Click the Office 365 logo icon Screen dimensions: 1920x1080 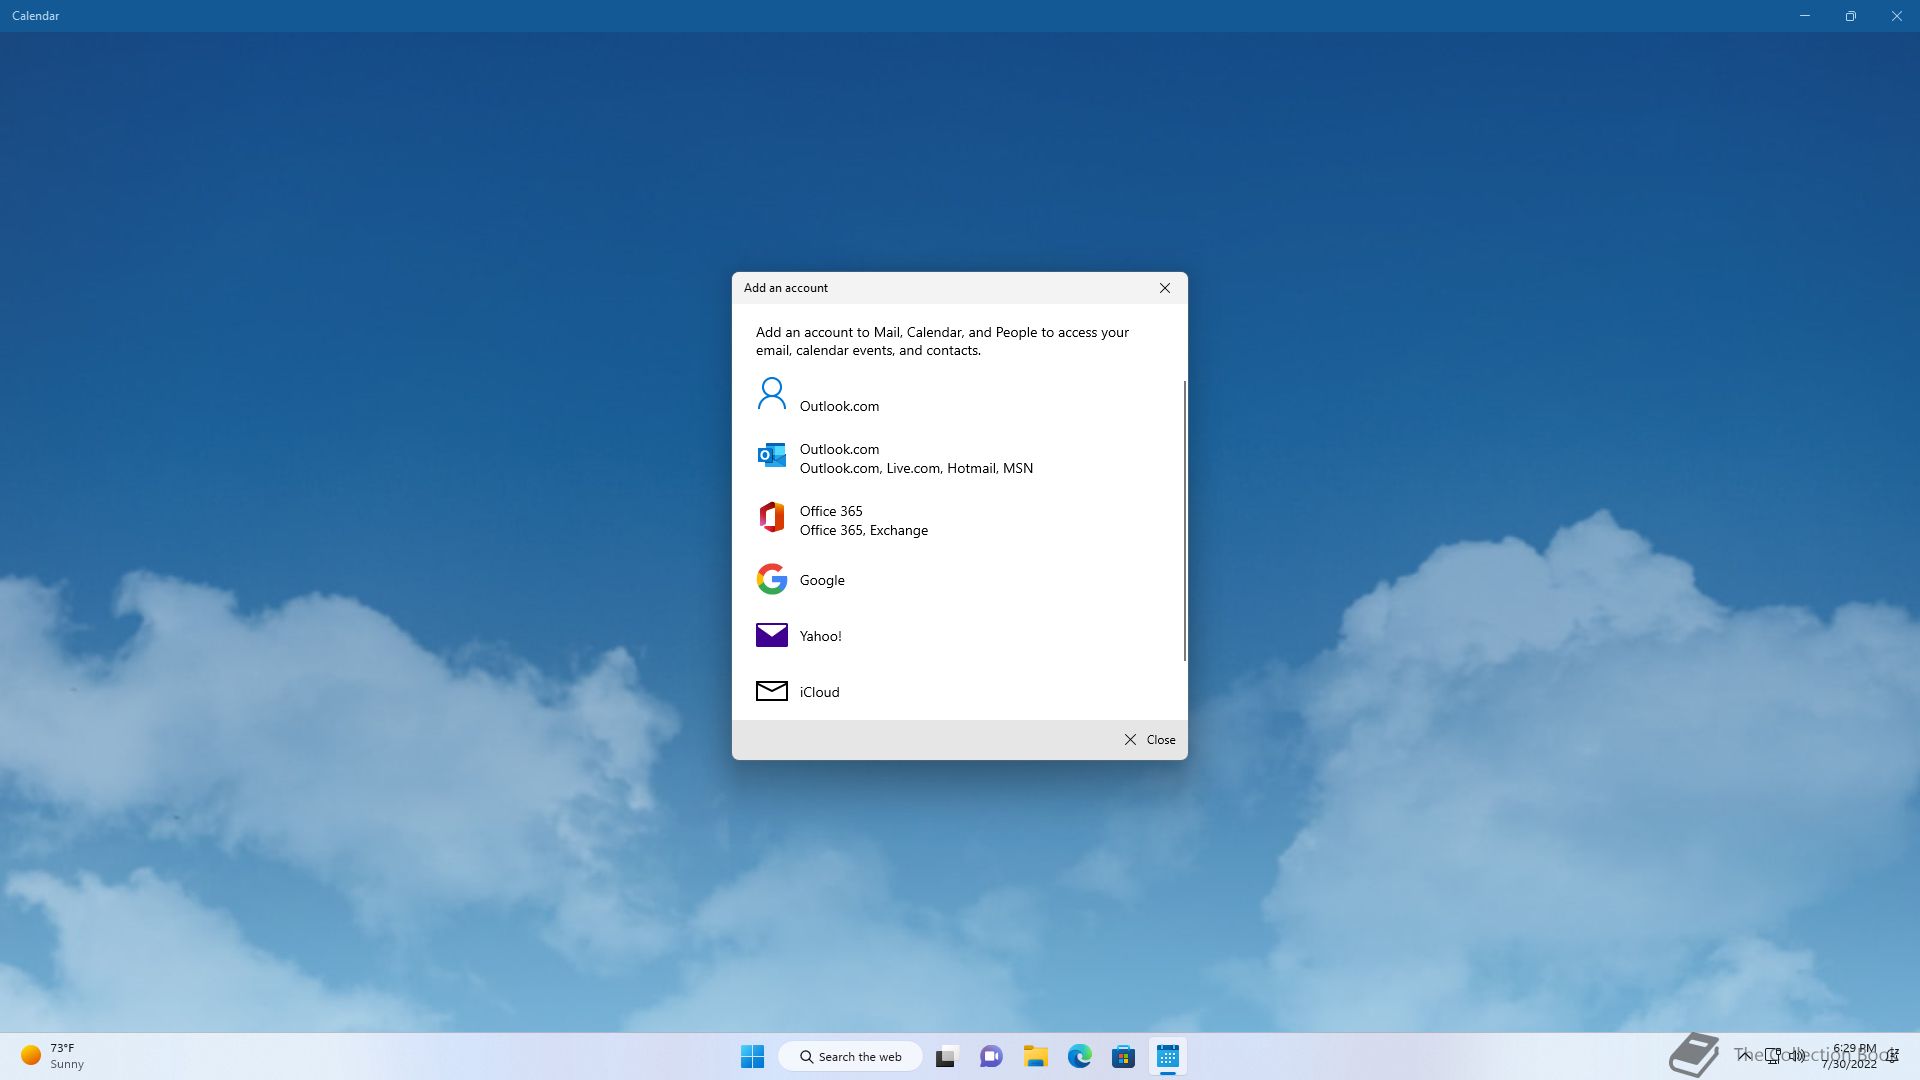pos(771,517)
